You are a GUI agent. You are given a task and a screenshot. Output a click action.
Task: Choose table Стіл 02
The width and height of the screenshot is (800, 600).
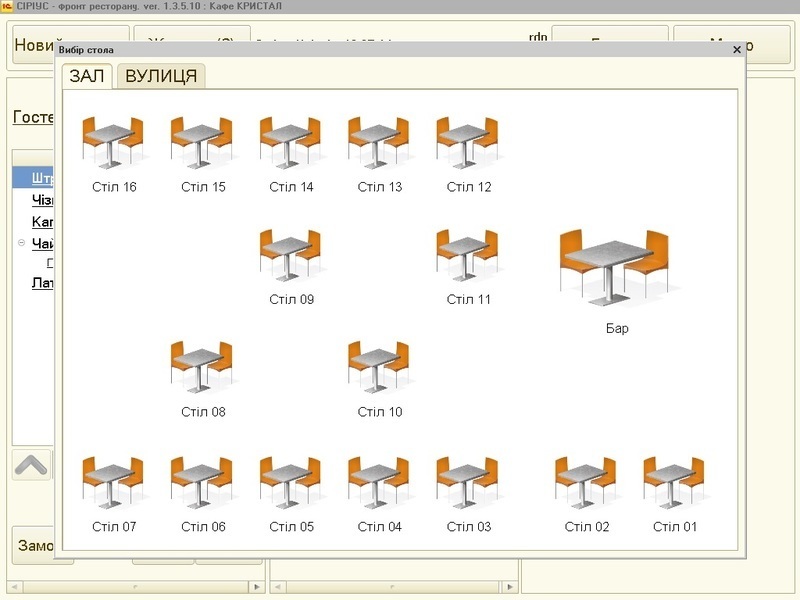[586, 482]
